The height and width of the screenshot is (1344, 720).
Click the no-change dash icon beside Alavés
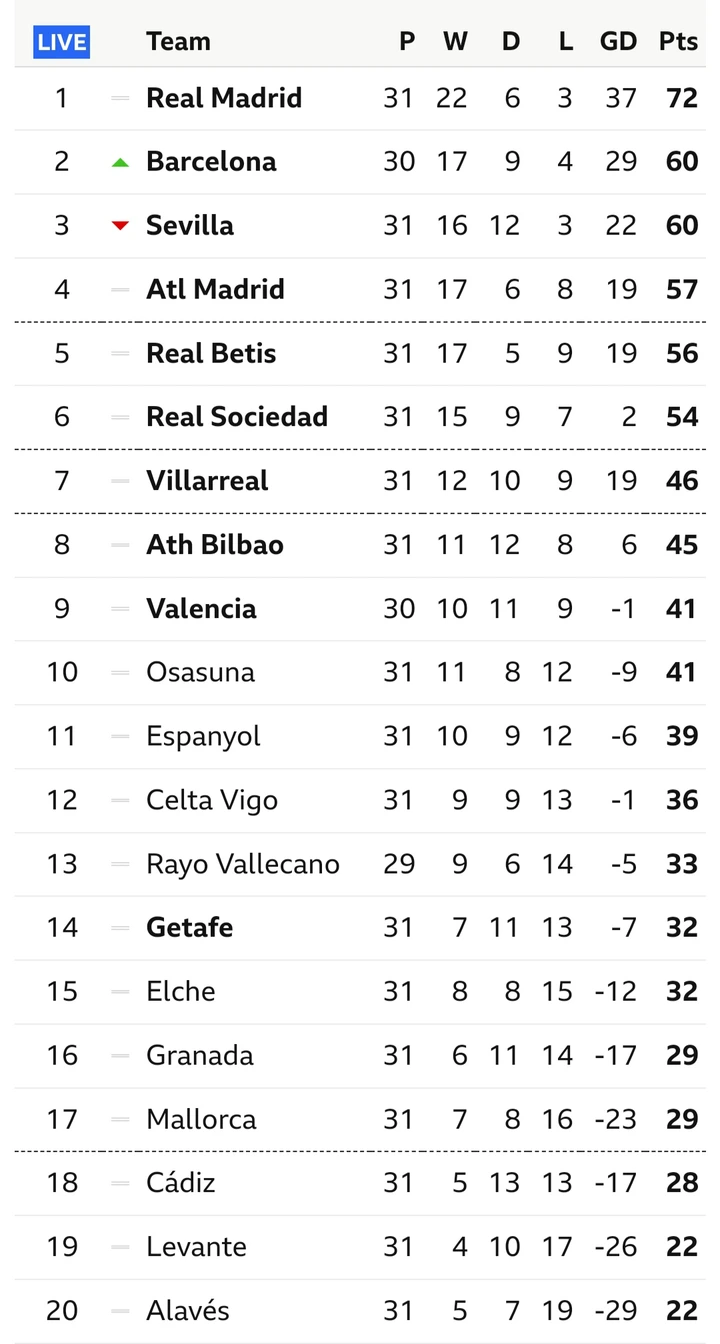(121, 1311)
